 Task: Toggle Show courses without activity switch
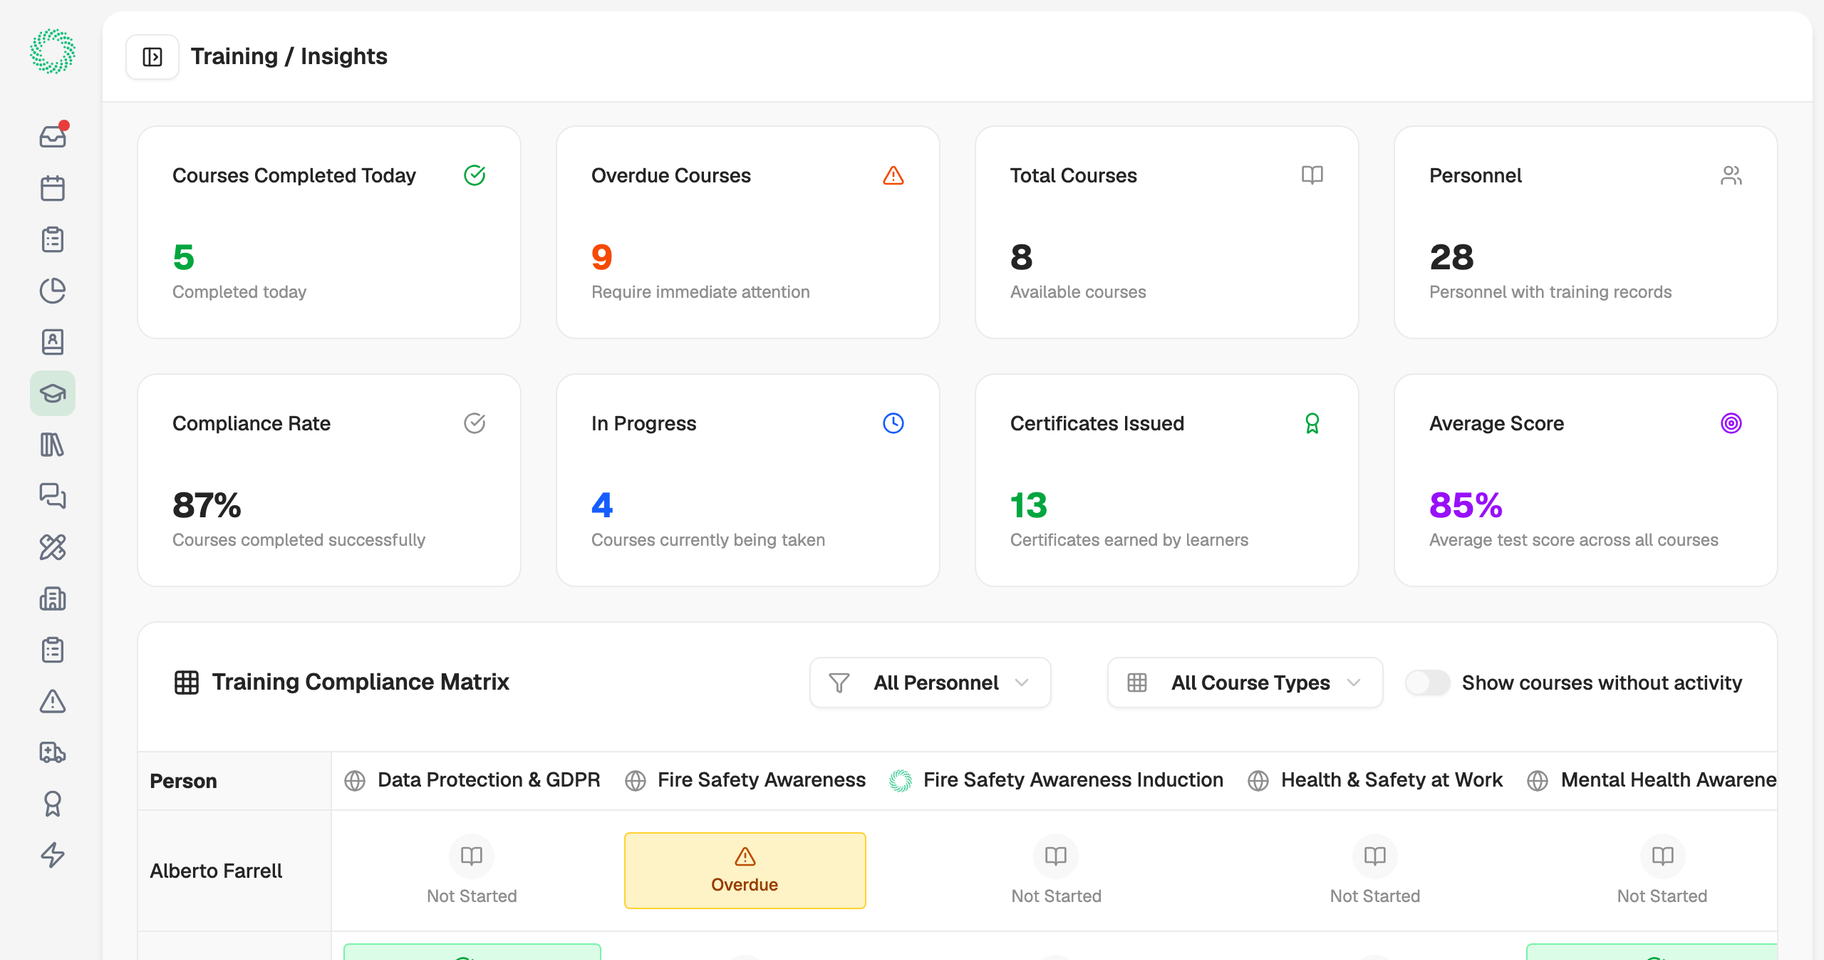click(1428, 683)
